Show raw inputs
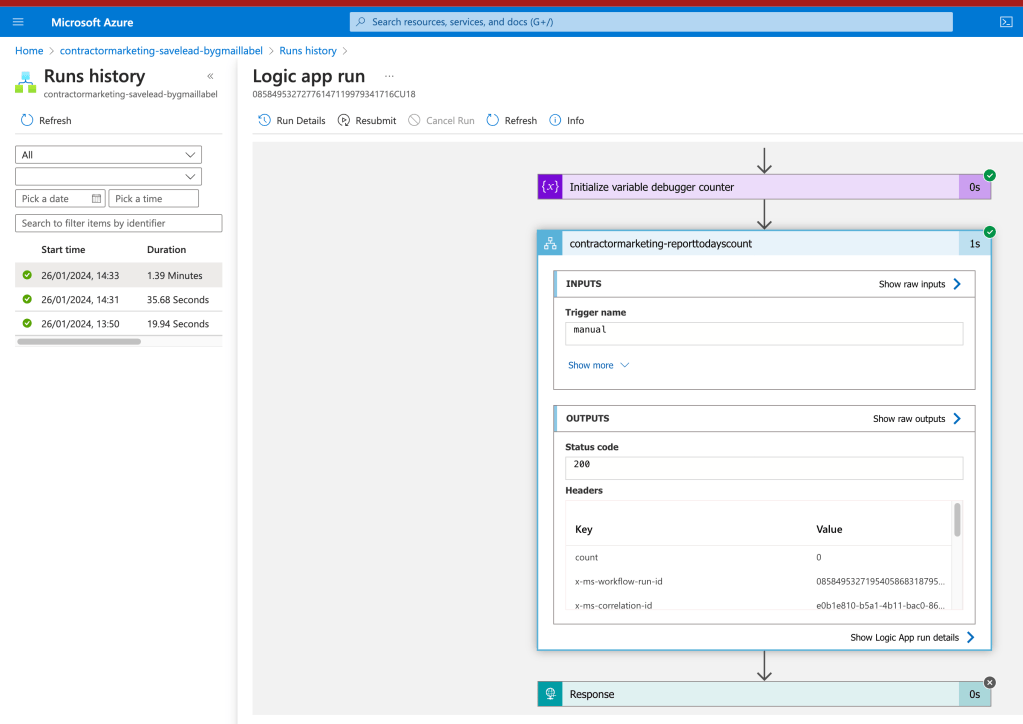 tap(920, 284)
